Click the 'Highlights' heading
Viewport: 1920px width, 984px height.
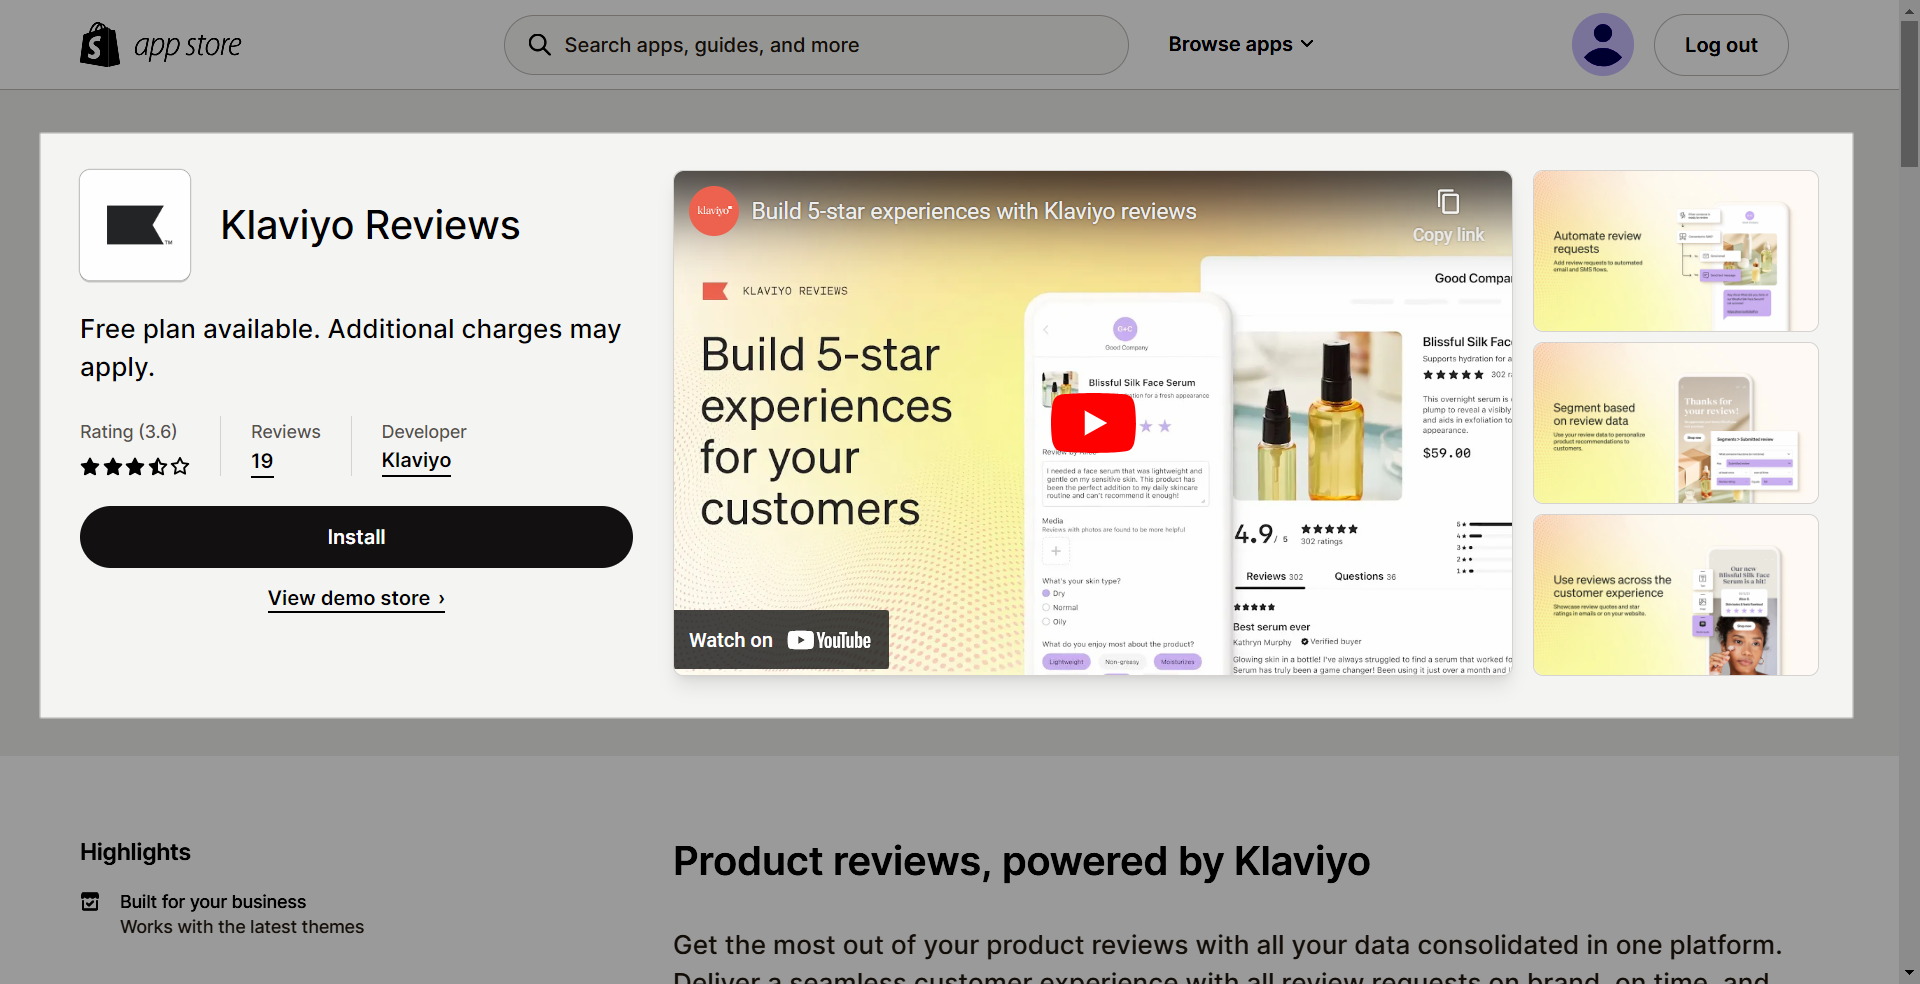point(135,852)
